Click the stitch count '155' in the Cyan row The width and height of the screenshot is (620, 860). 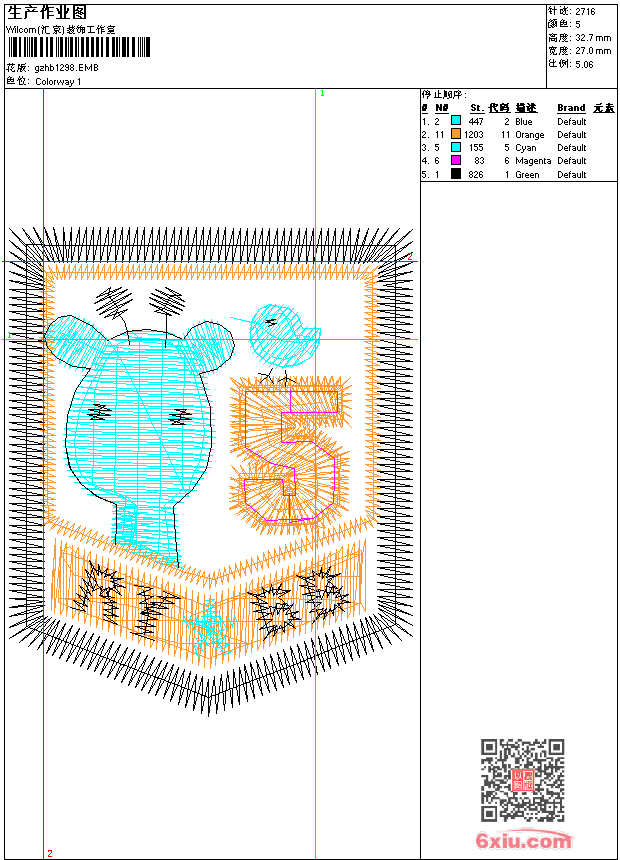pos(476,148)
